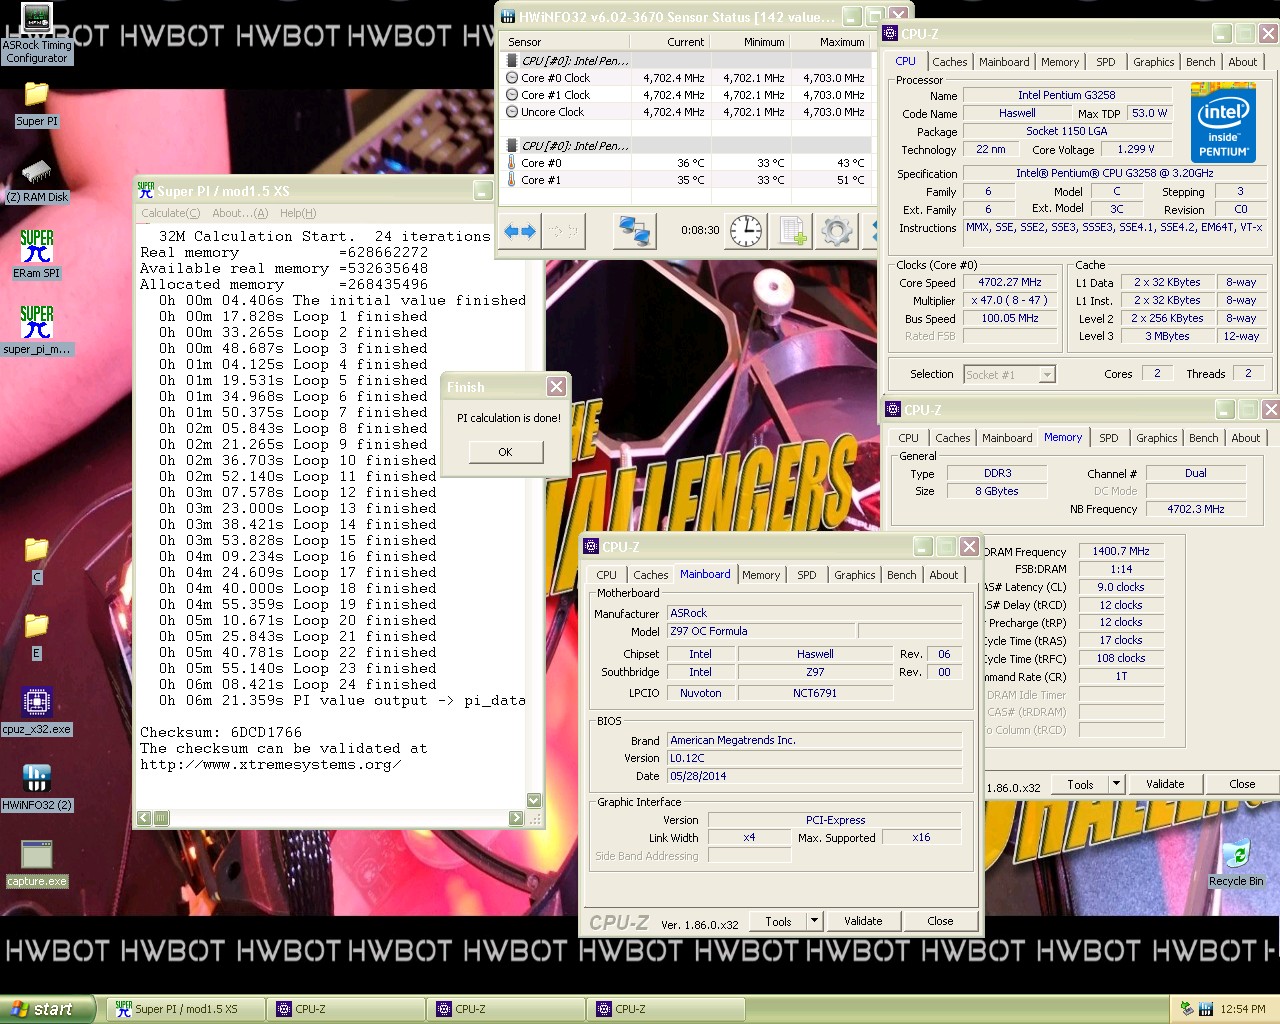
Task: Launch ERam SPI desktop shortcut
Action: [x=37, y=255]
